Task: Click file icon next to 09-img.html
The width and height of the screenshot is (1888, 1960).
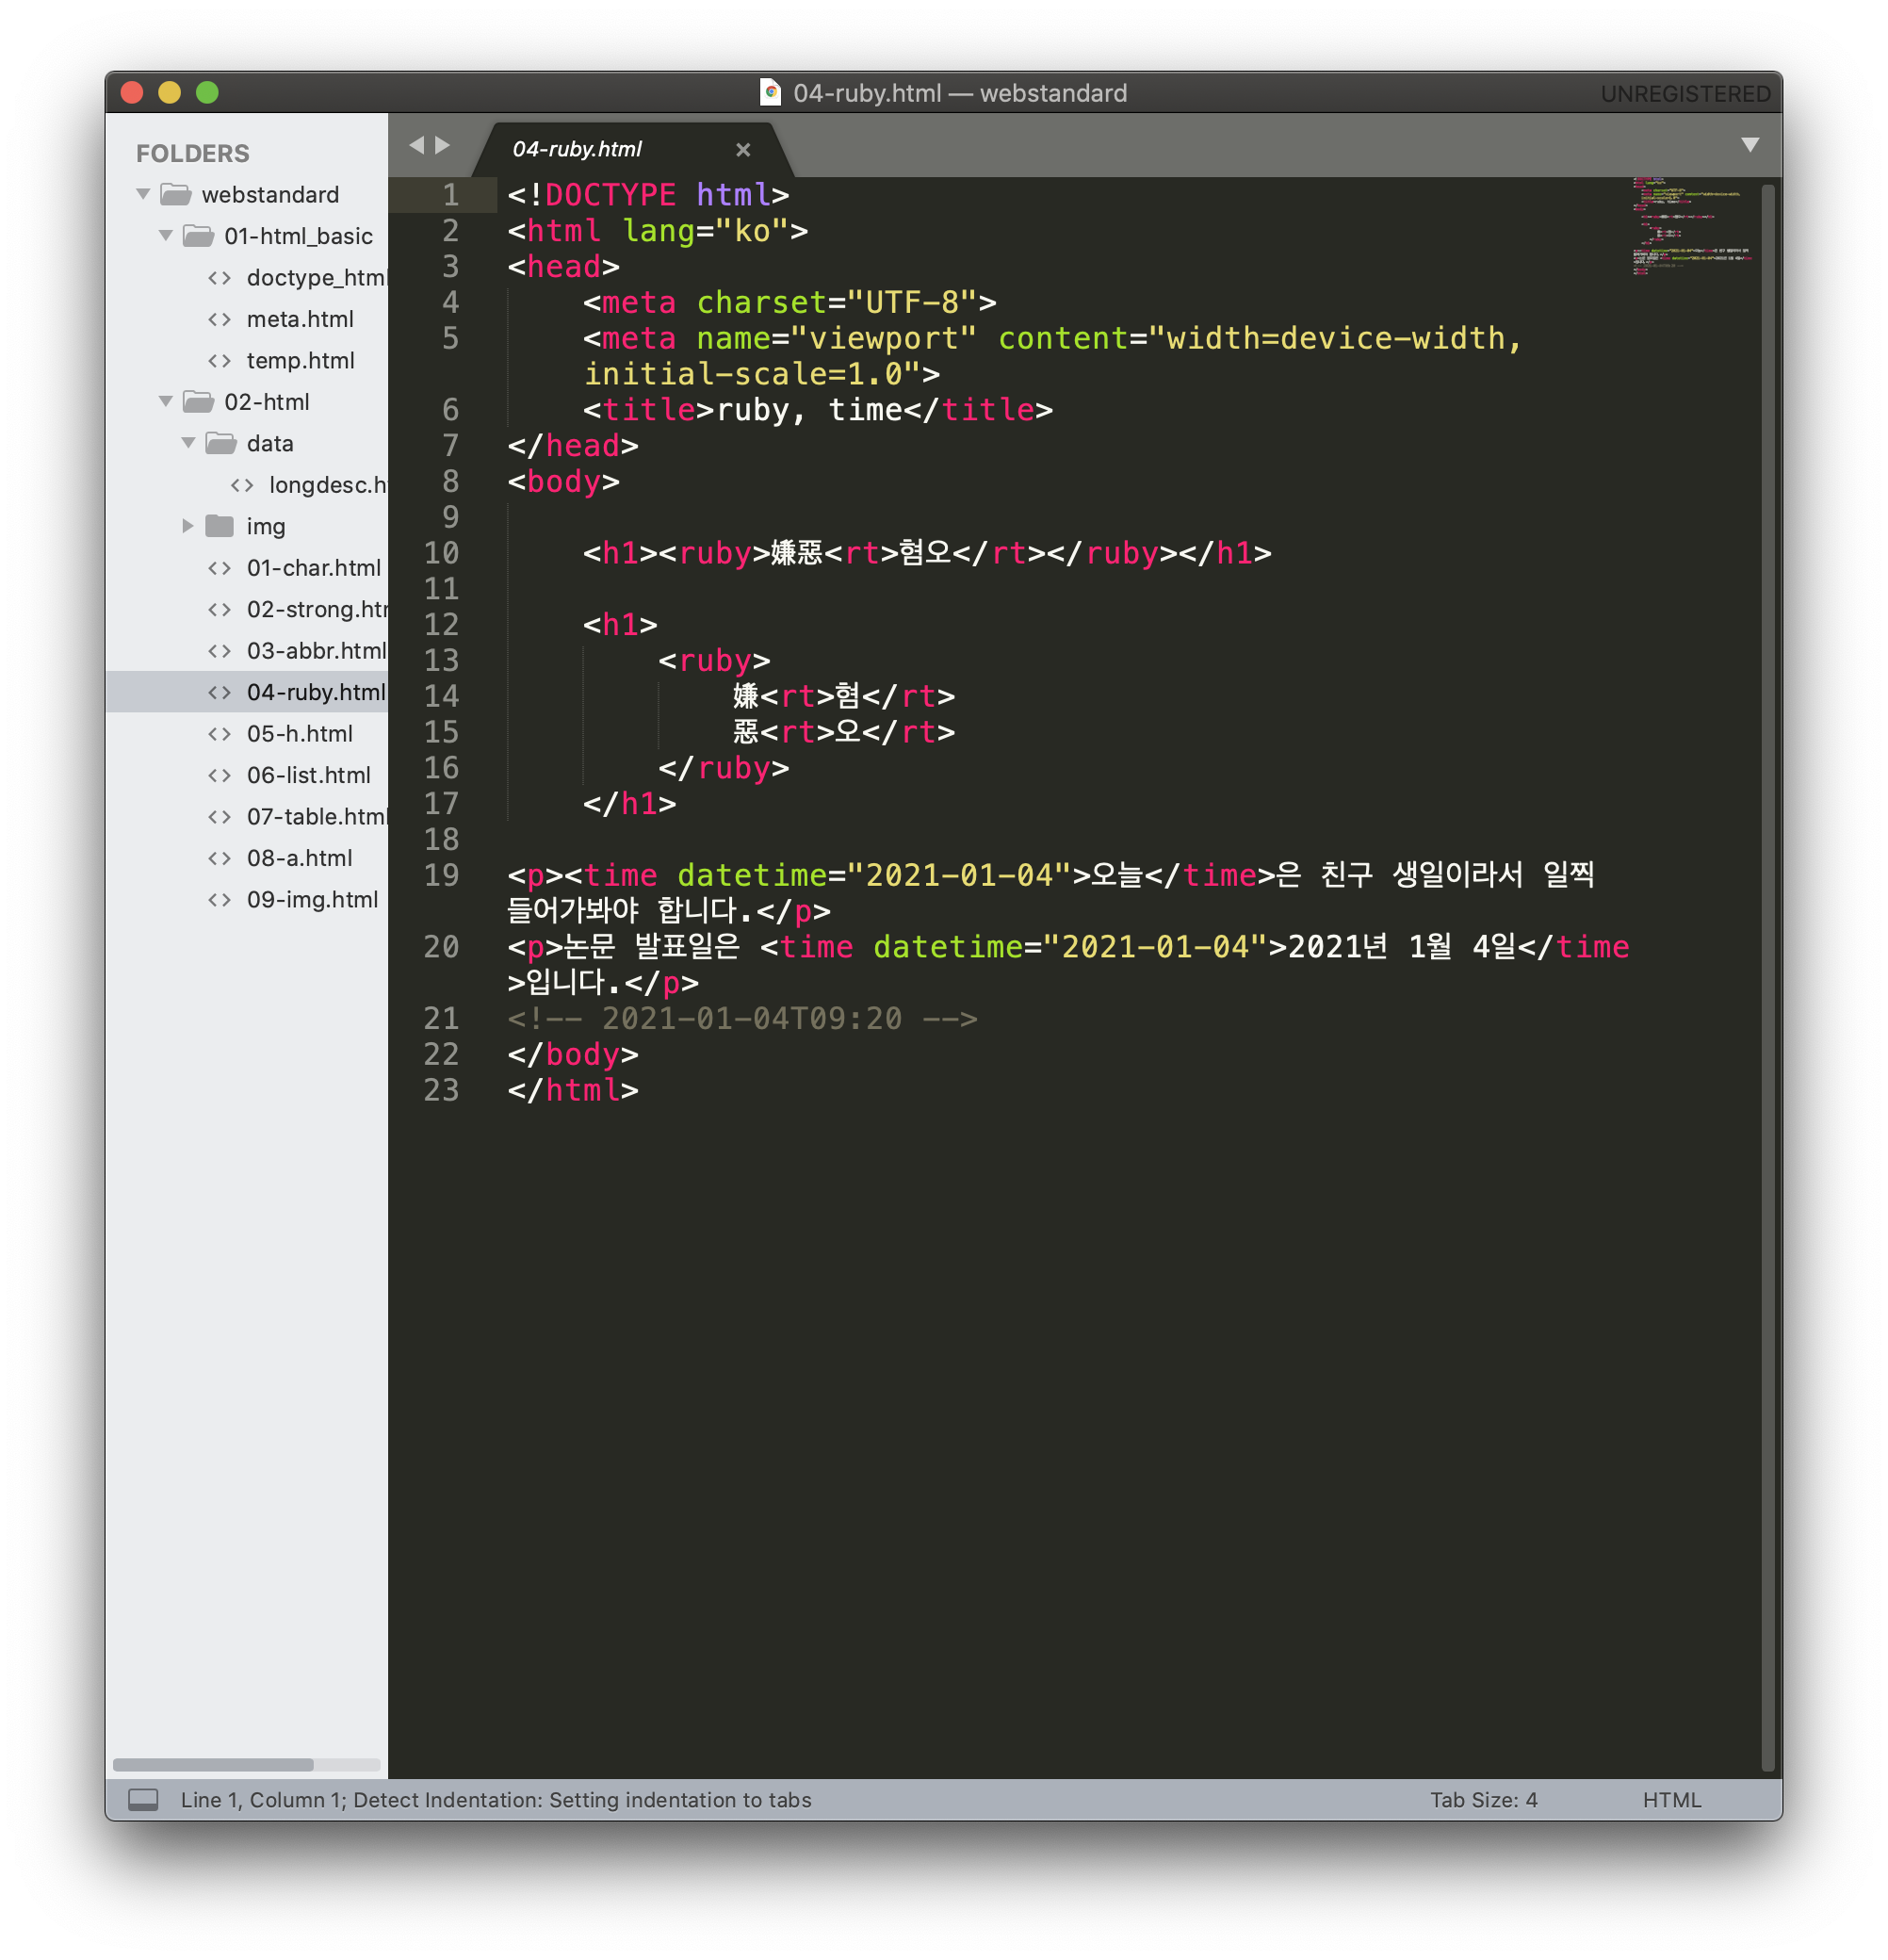Action: tap(219, 900)
